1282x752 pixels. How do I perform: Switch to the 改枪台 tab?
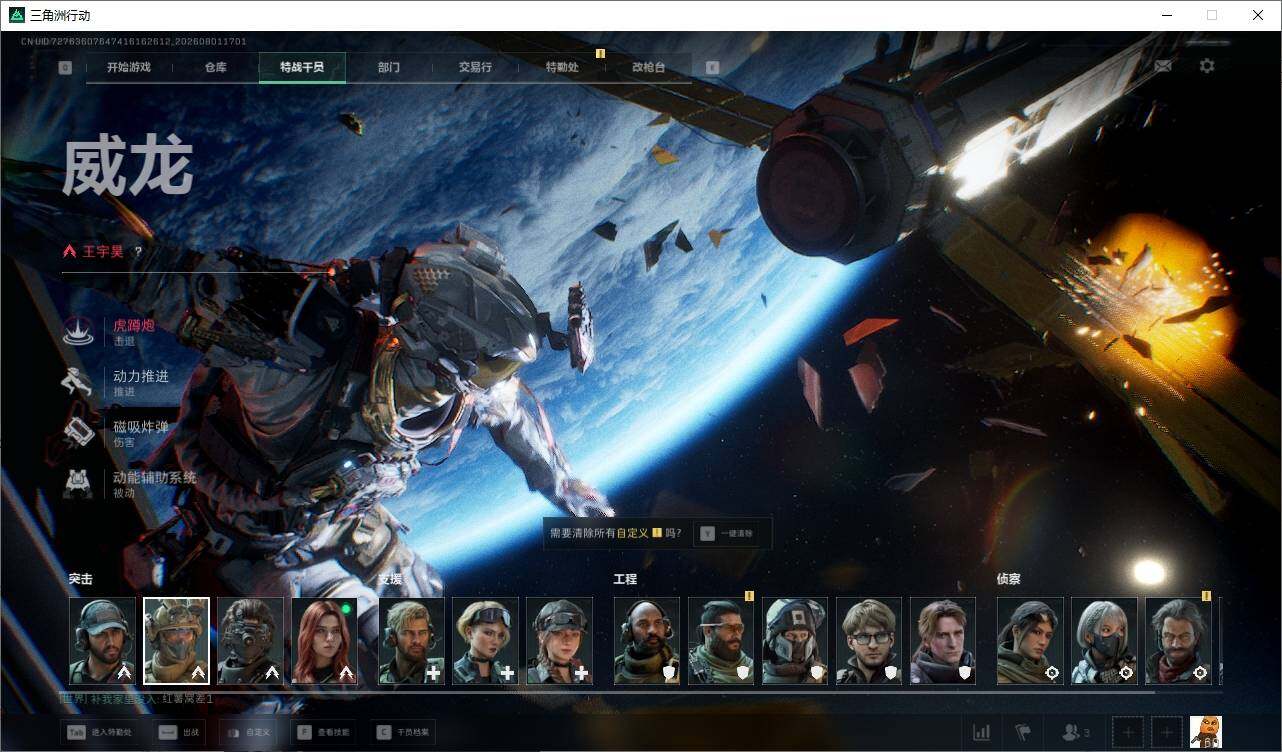(x=648, y=67)
